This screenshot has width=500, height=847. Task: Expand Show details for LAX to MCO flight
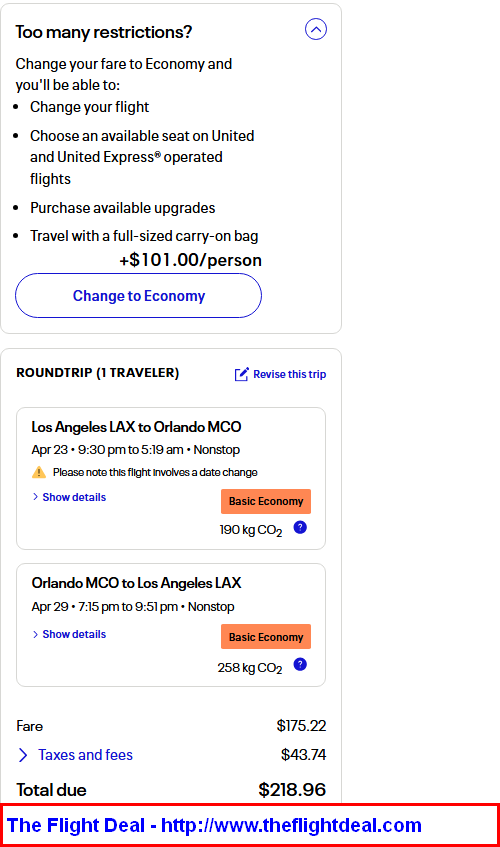click(x=69, y=497)
